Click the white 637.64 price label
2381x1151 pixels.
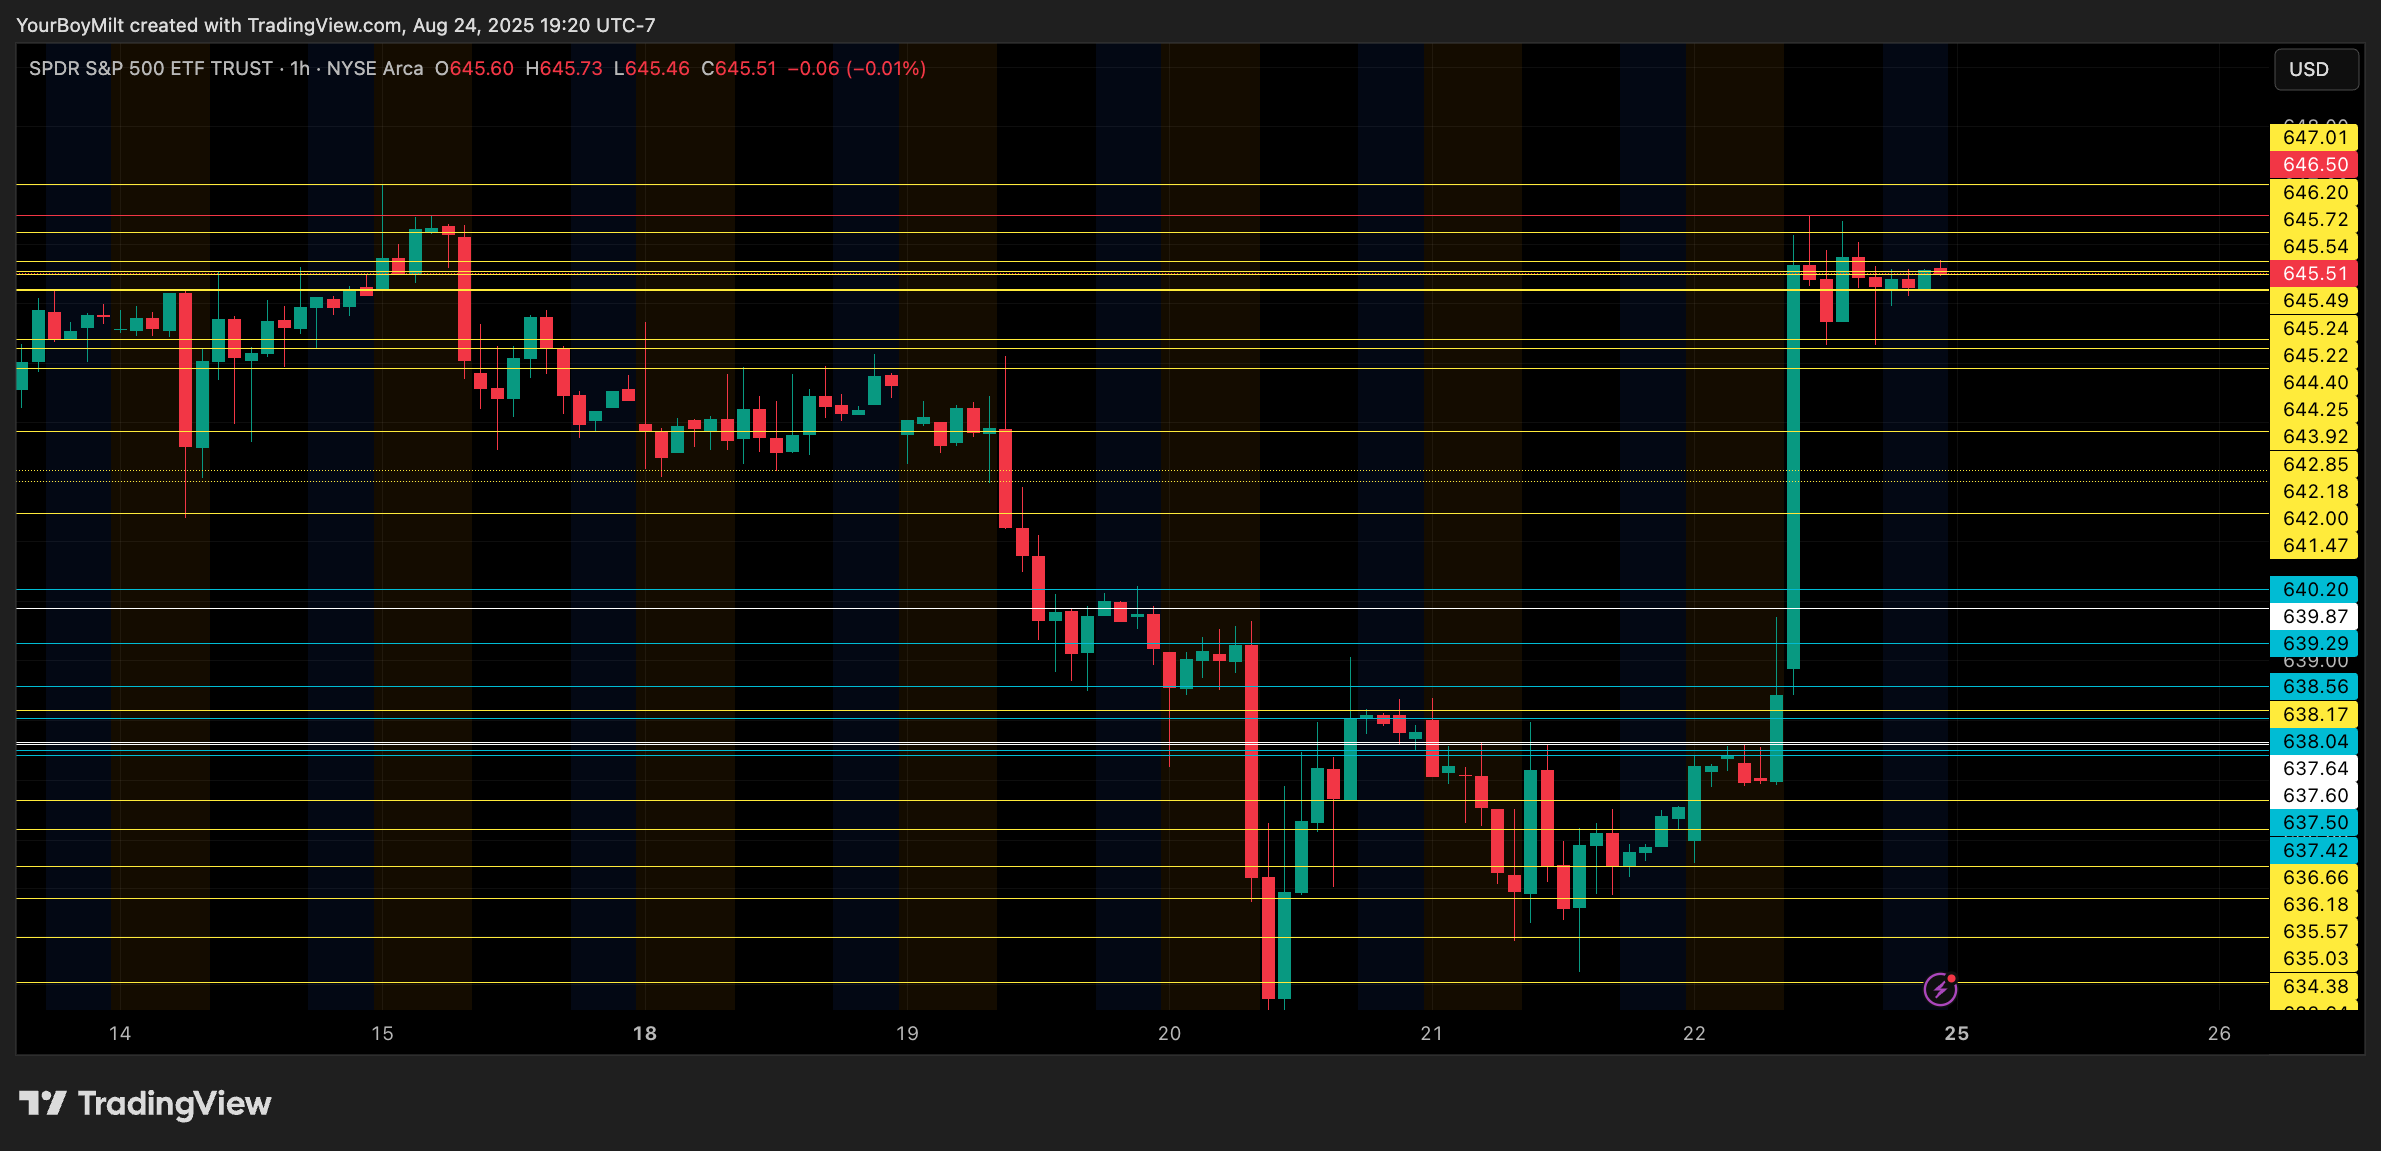2314,768
